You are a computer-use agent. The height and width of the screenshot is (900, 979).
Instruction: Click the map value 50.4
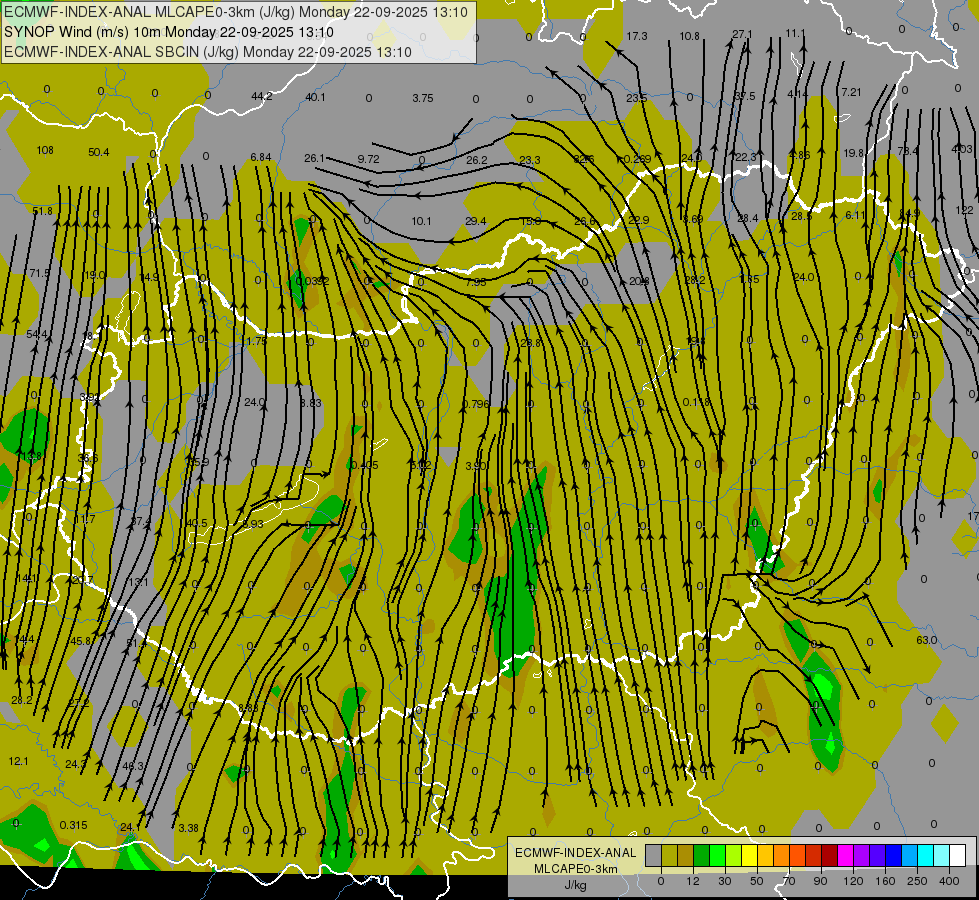point(99,152)
